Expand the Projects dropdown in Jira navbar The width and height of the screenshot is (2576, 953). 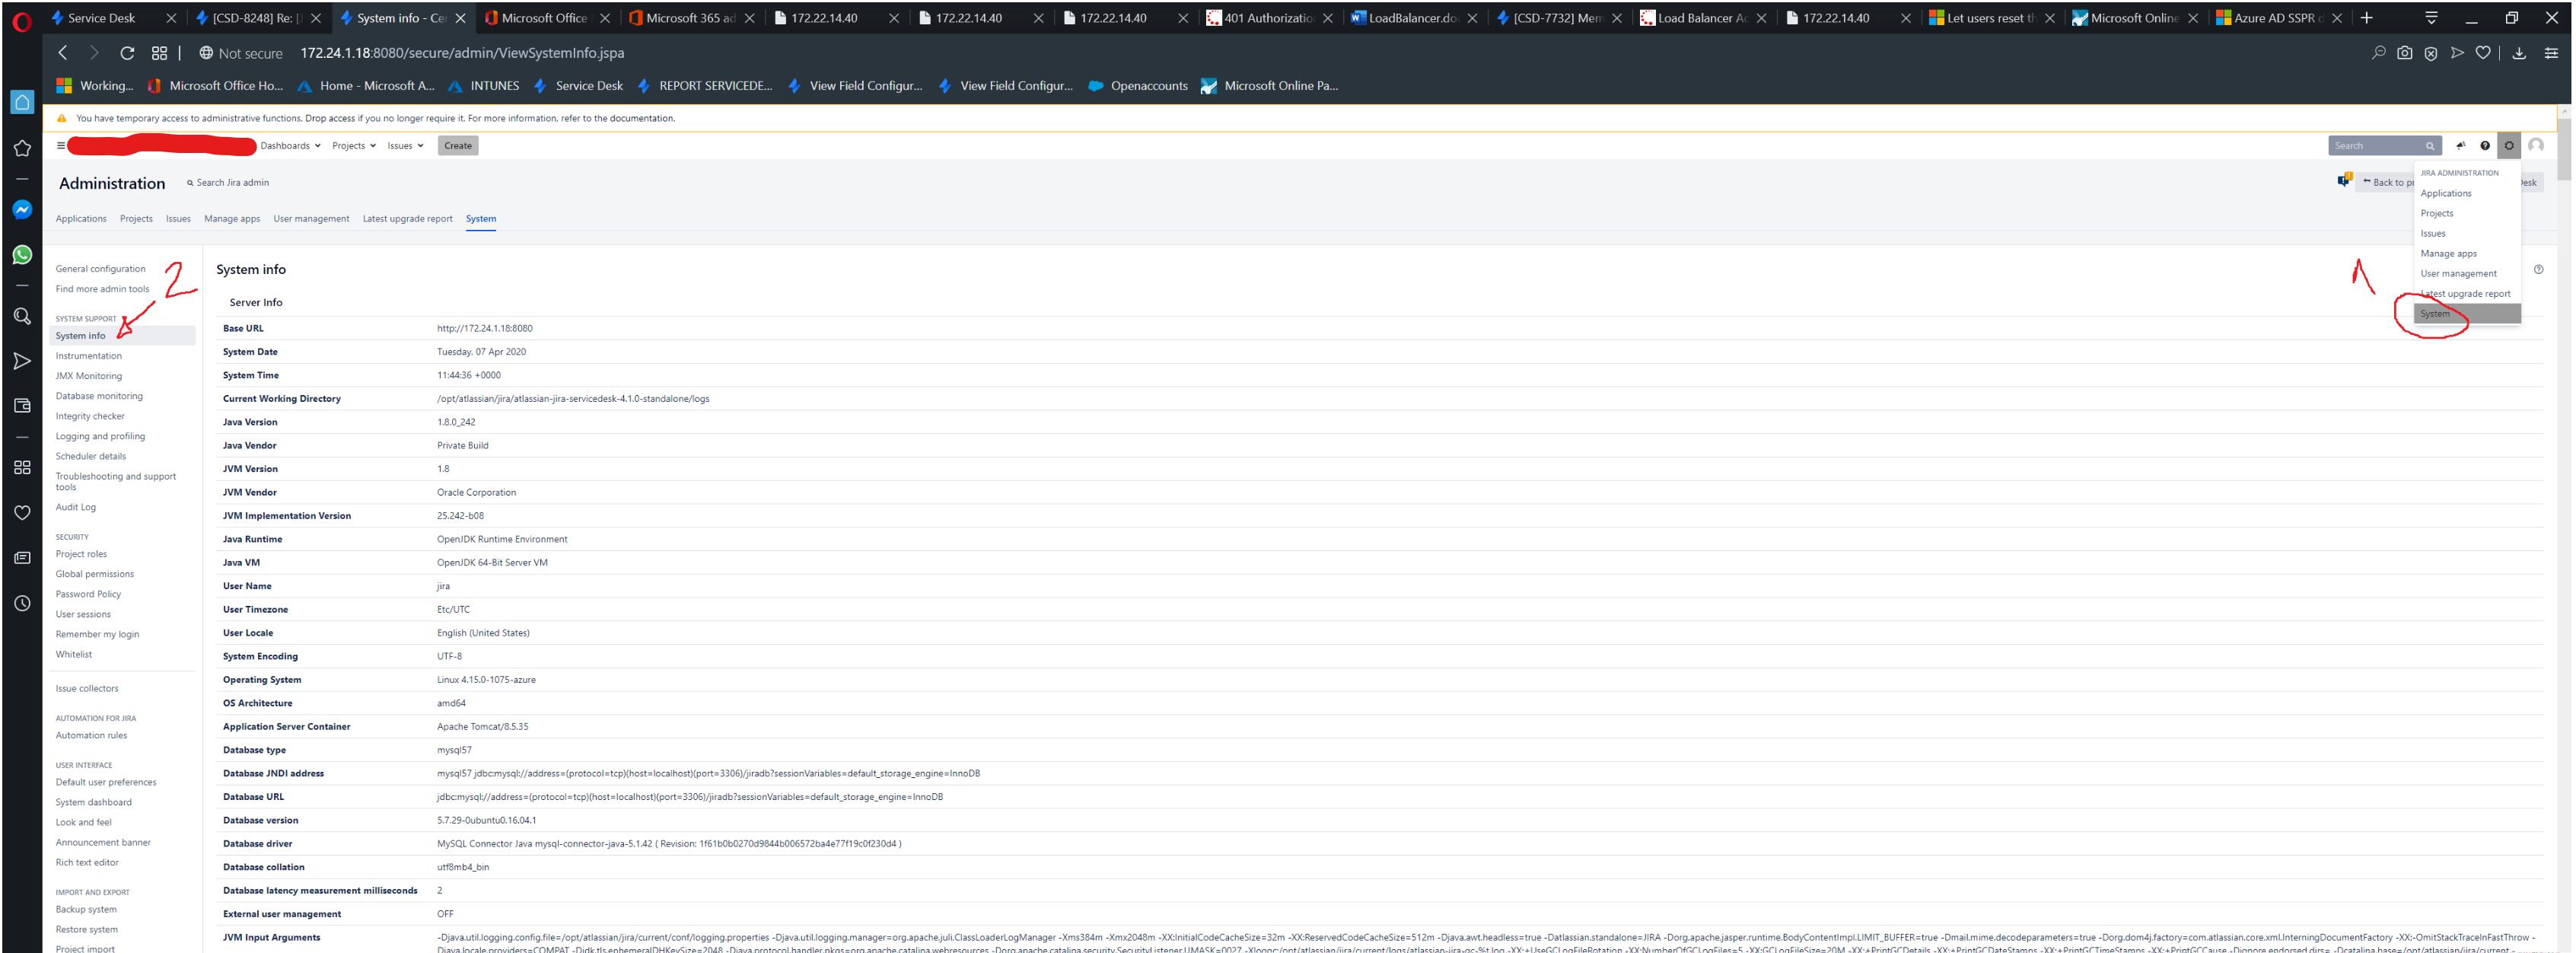tap(352, 145)
